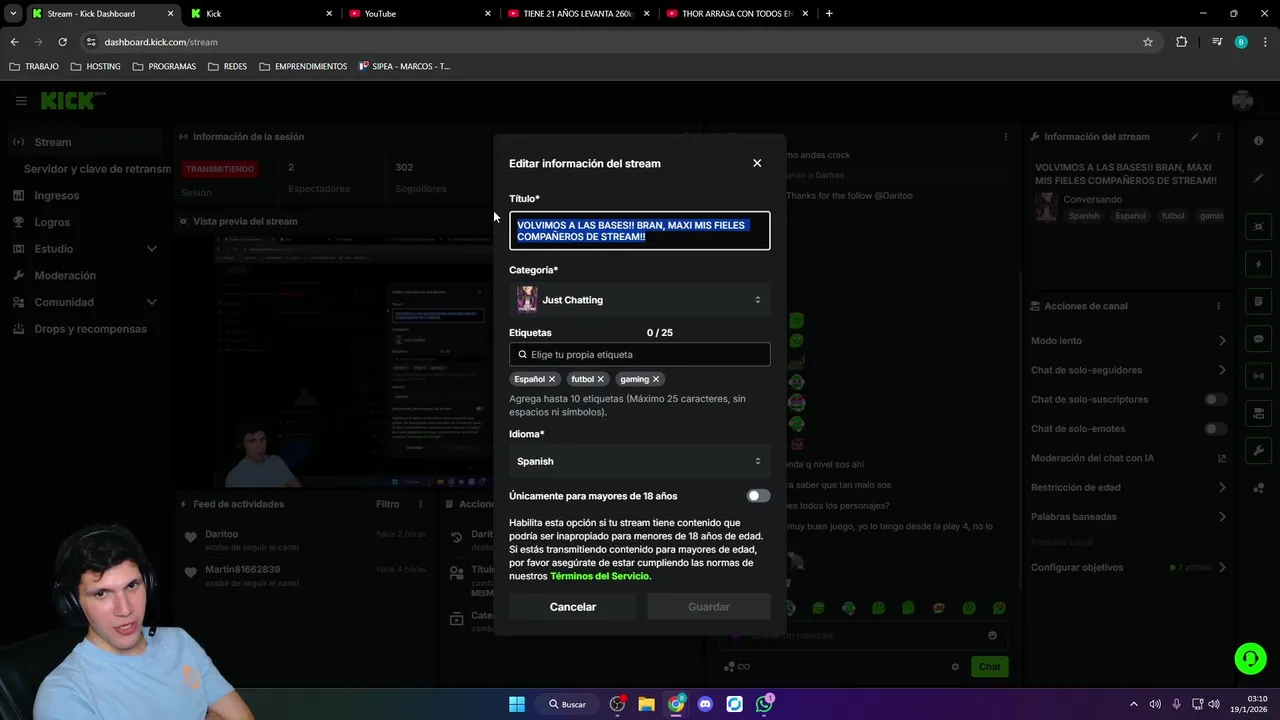
Task: Click the Cancelar button
Action: point(573,607)
